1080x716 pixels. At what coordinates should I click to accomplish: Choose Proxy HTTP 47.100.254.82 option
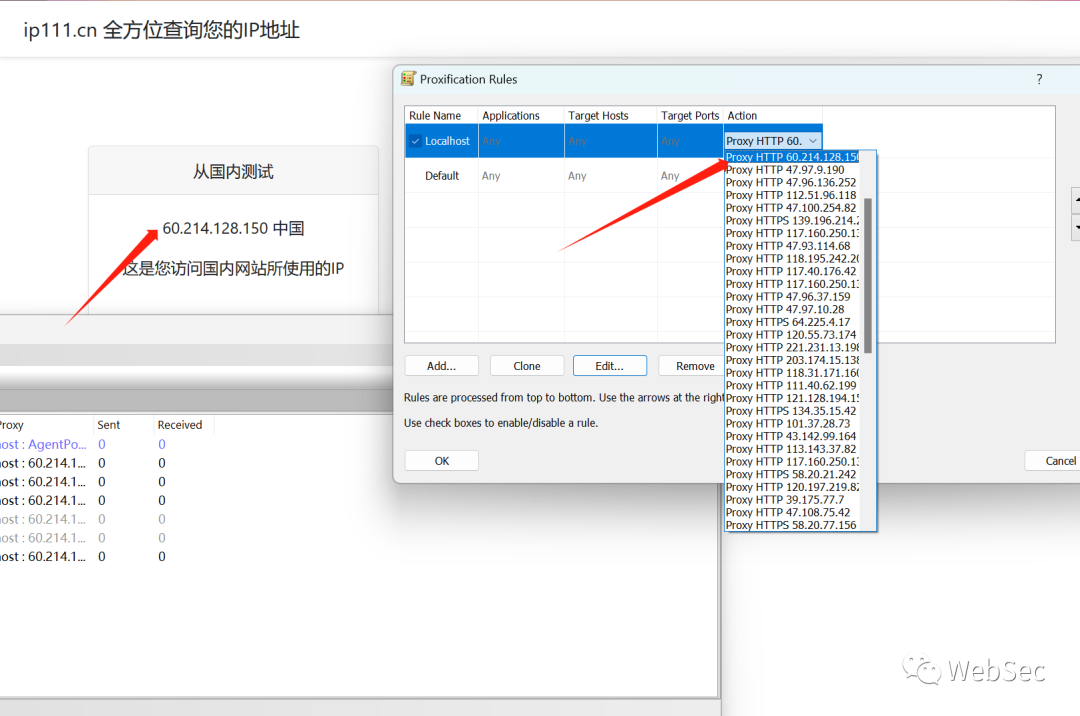point(792,208)
